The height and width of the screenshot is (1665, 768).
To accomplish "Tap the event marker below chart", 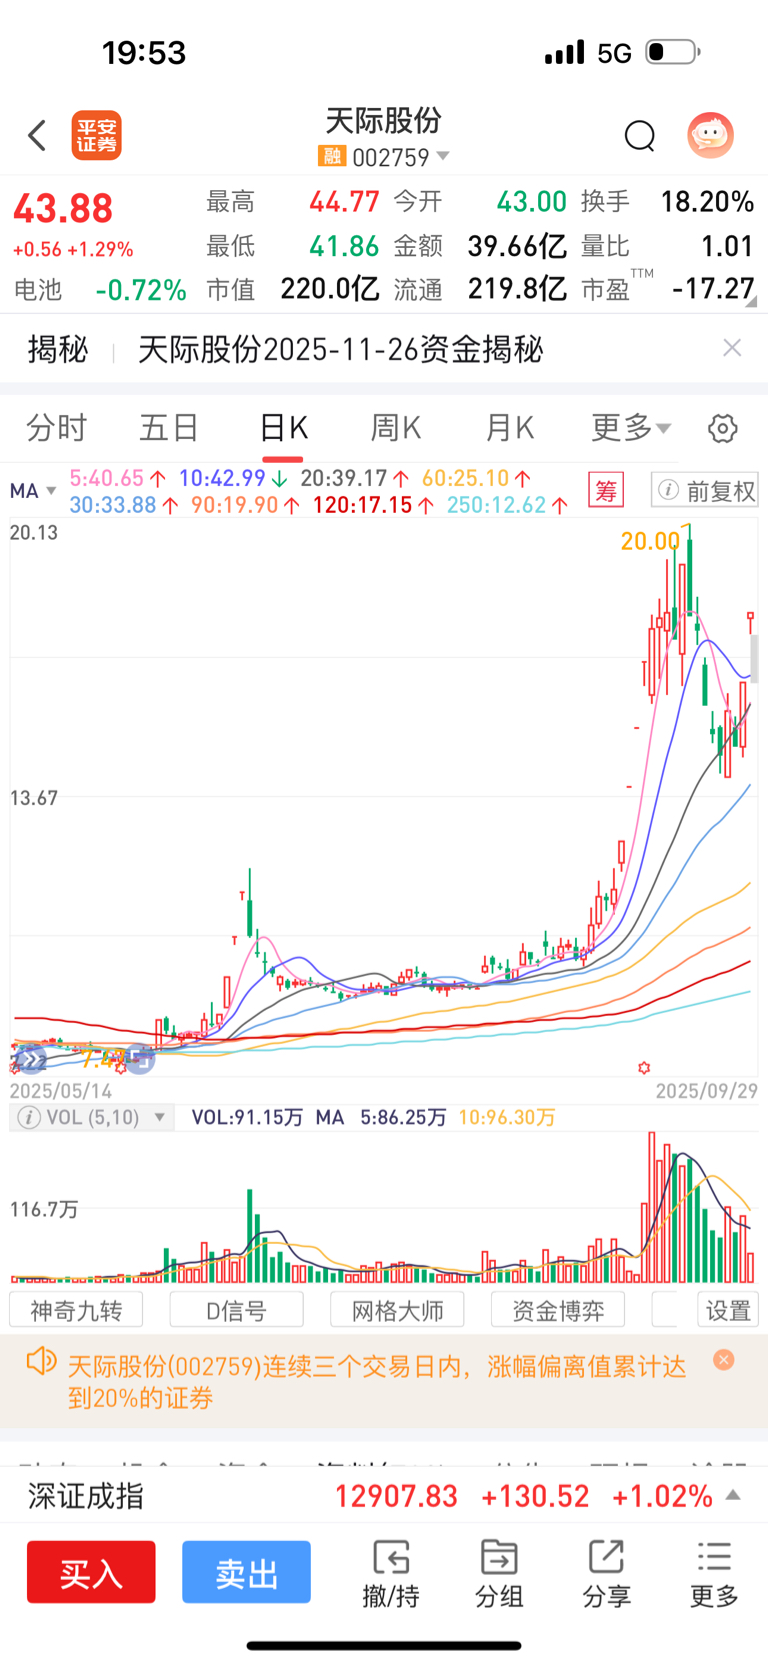I will [x=644, y=1068].
